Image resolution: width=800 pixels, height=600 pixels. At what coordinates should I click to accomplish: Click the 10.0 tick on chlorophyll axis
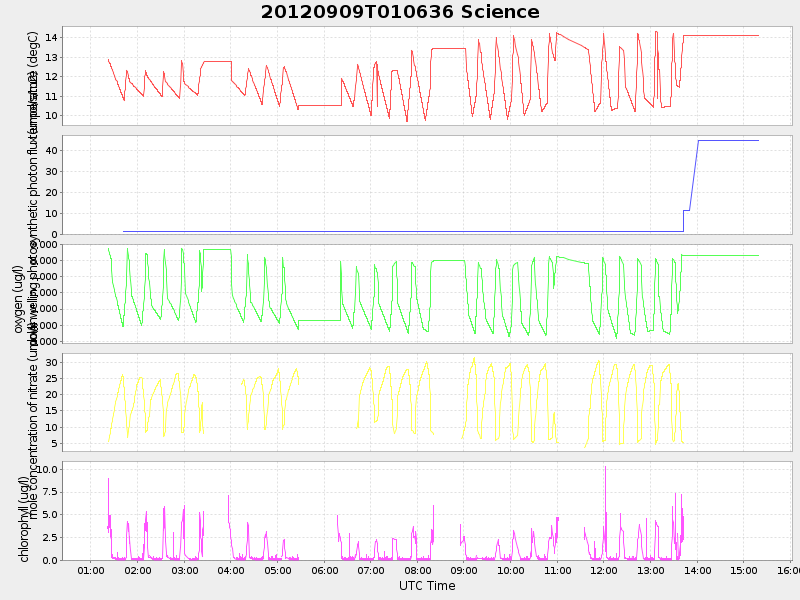point(49,469)
